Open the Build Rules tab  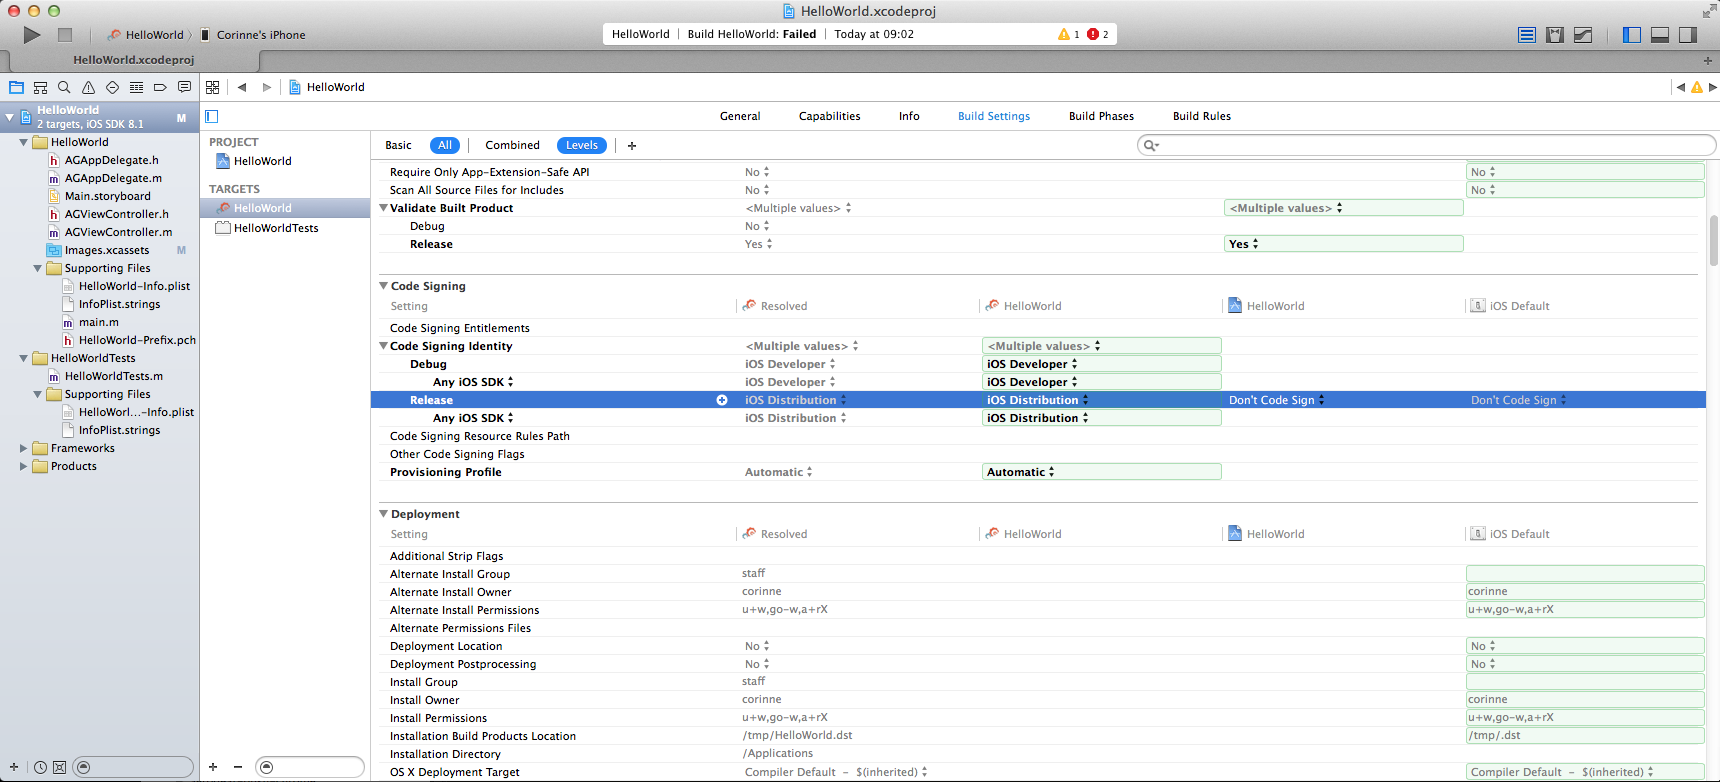click(1202, 116)
